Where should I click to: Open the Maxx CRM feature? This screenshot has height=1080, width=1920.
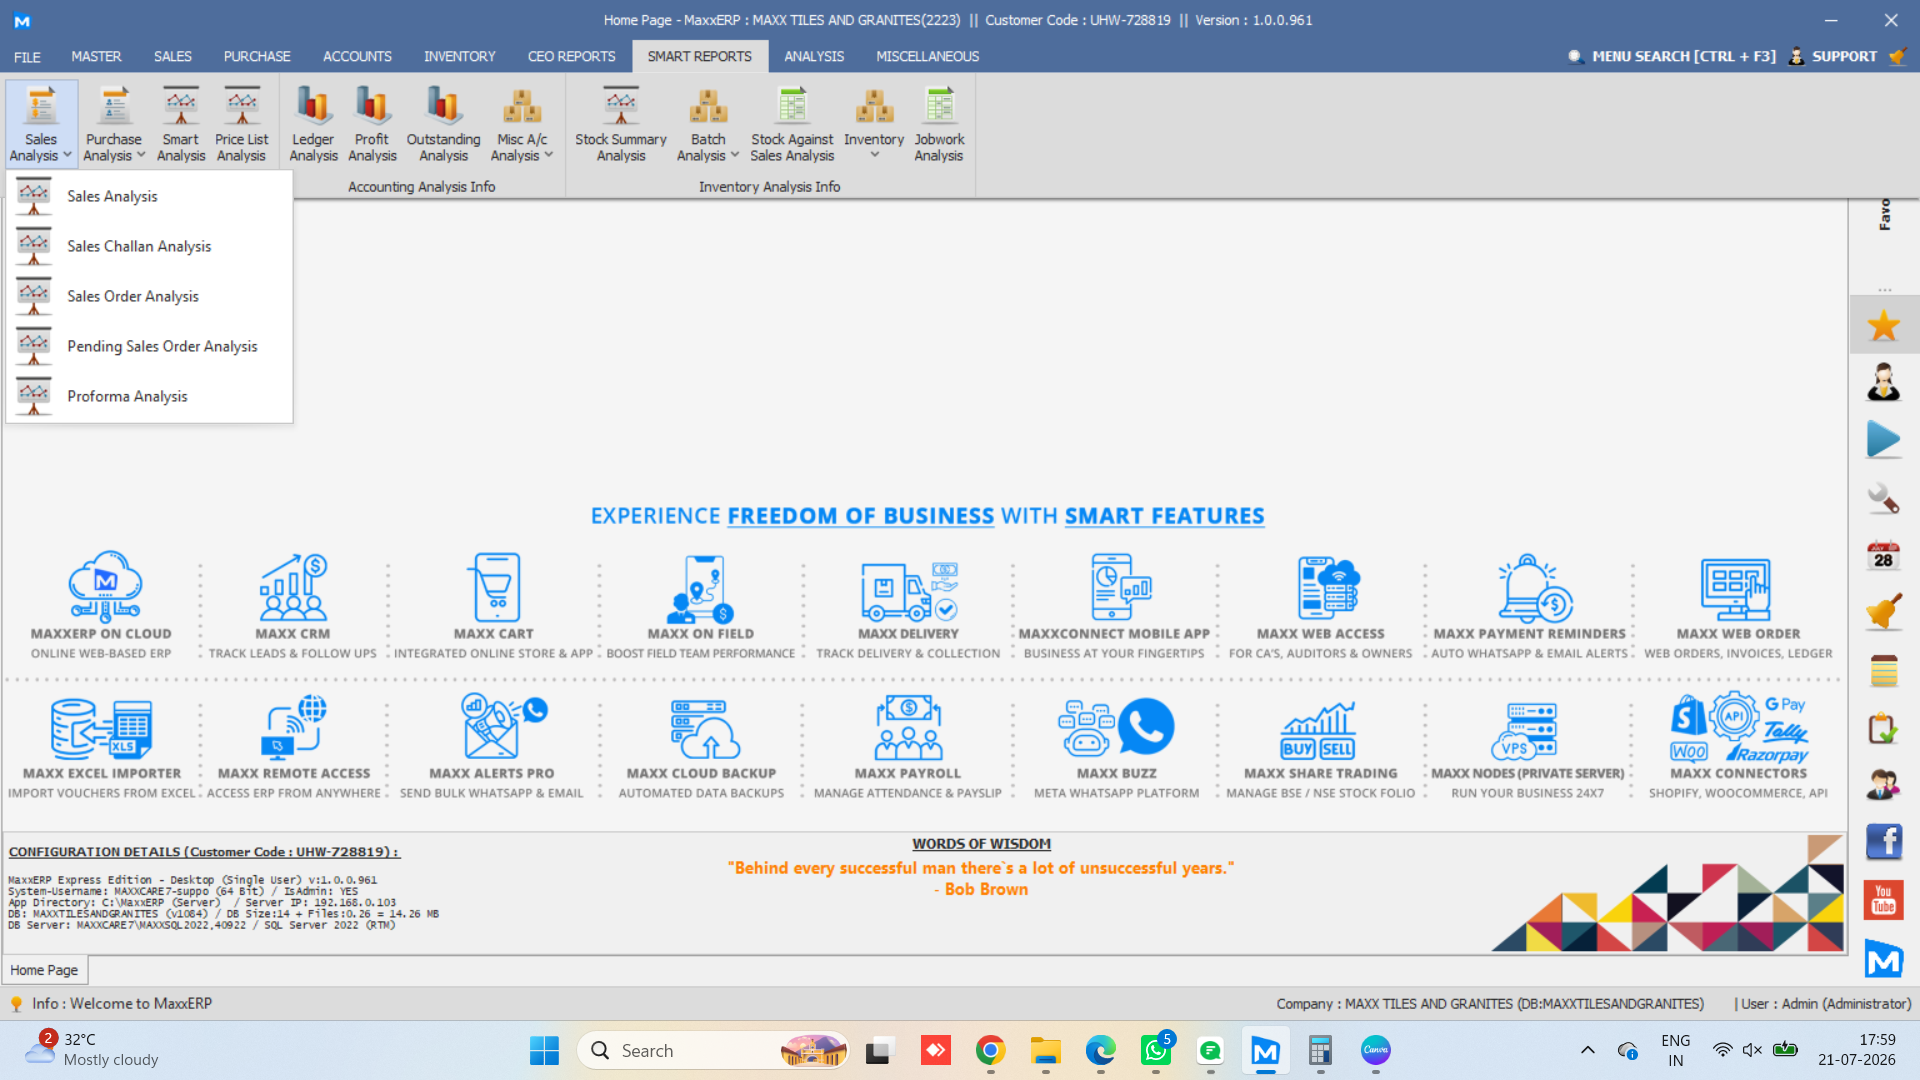click(293, 605)
